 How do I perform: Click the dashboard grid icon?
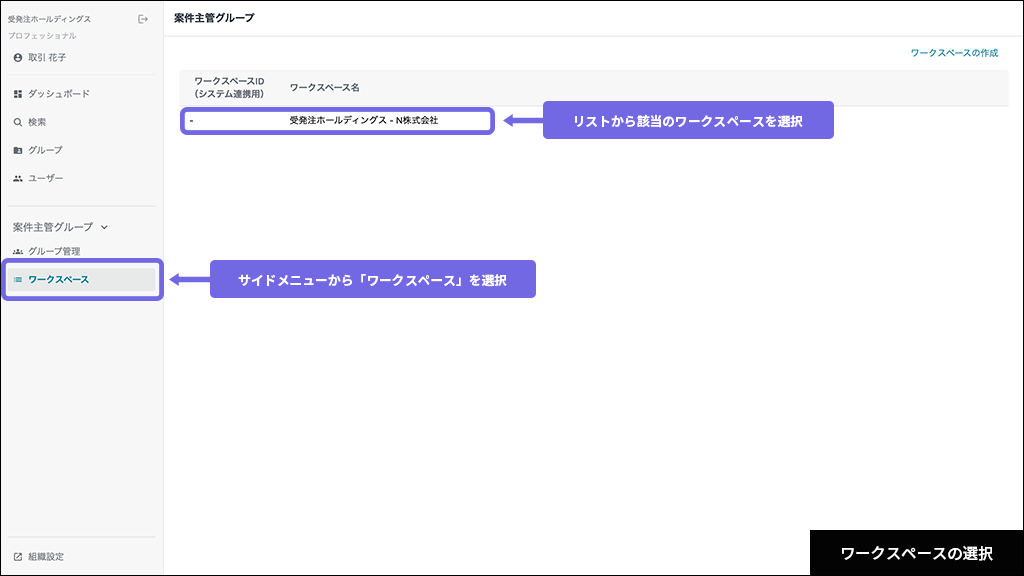[x=18, y=94]
